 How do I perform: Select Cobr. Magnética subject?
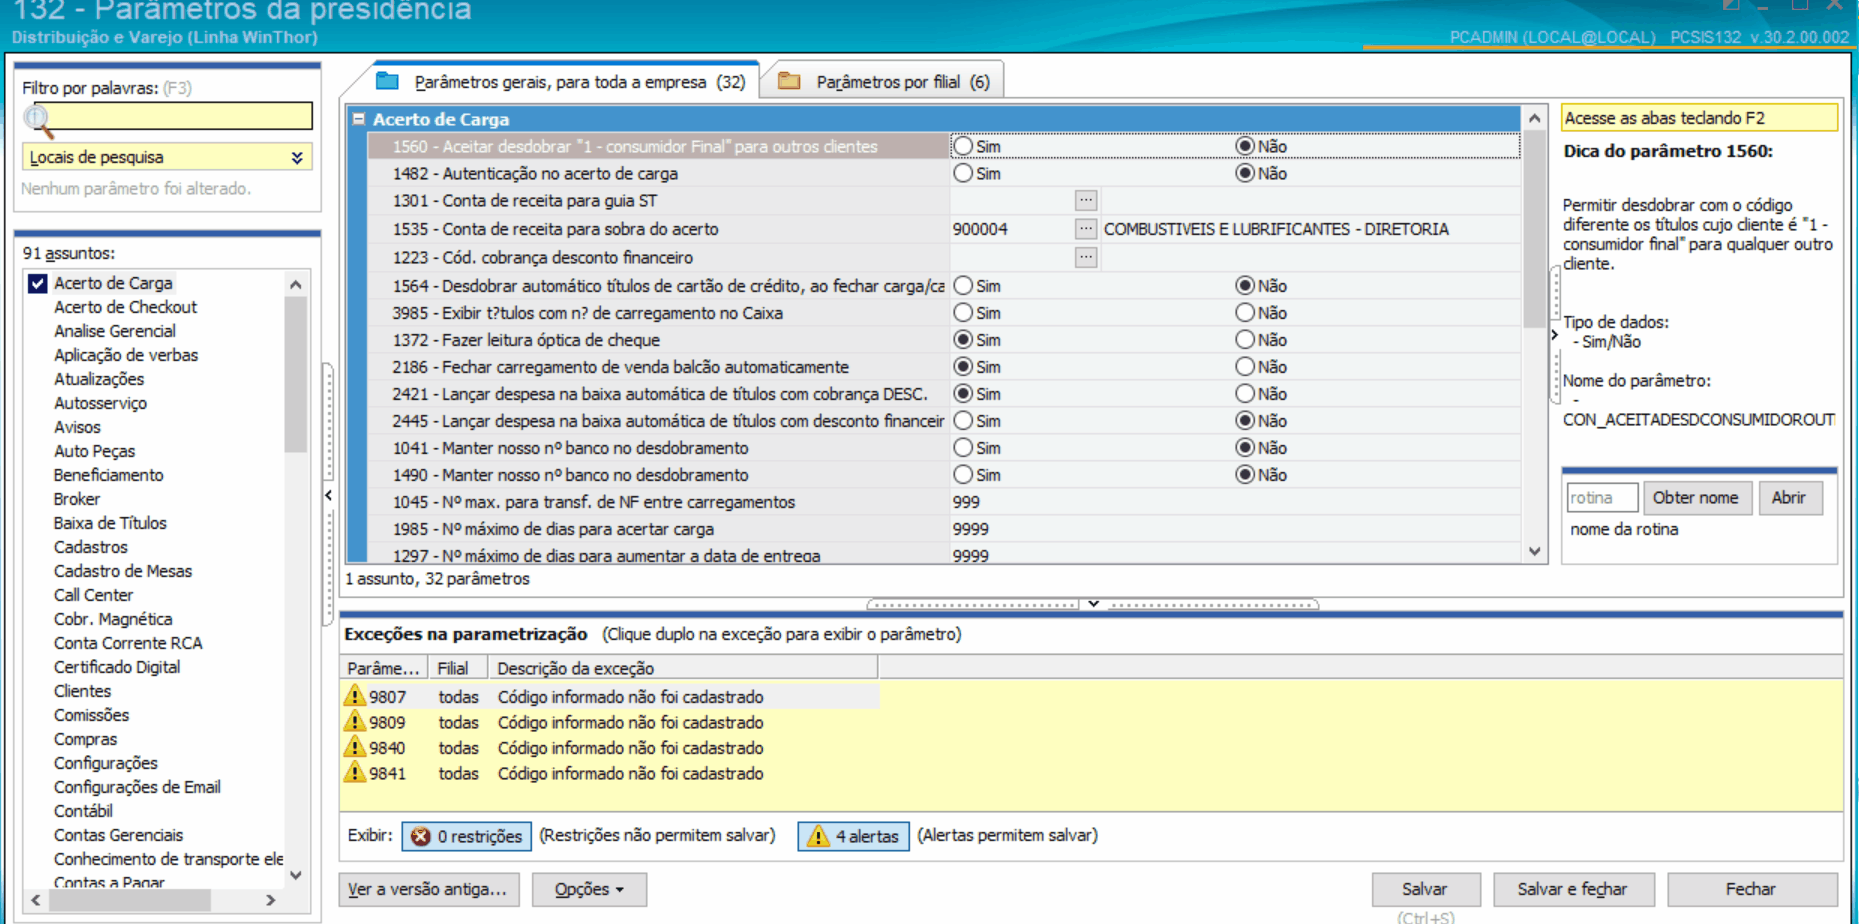coord(113,619)
